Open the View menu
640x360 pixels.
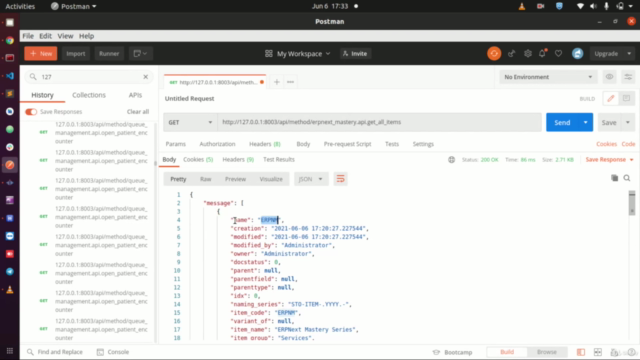[x=65, y=36]
